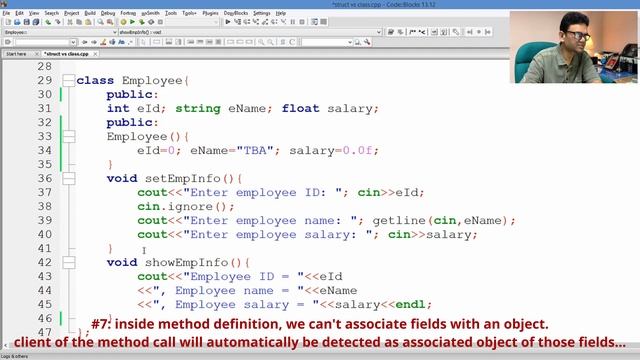The image size is (640, 360).
Task: Cut selected code
Action: pos(70,22)
